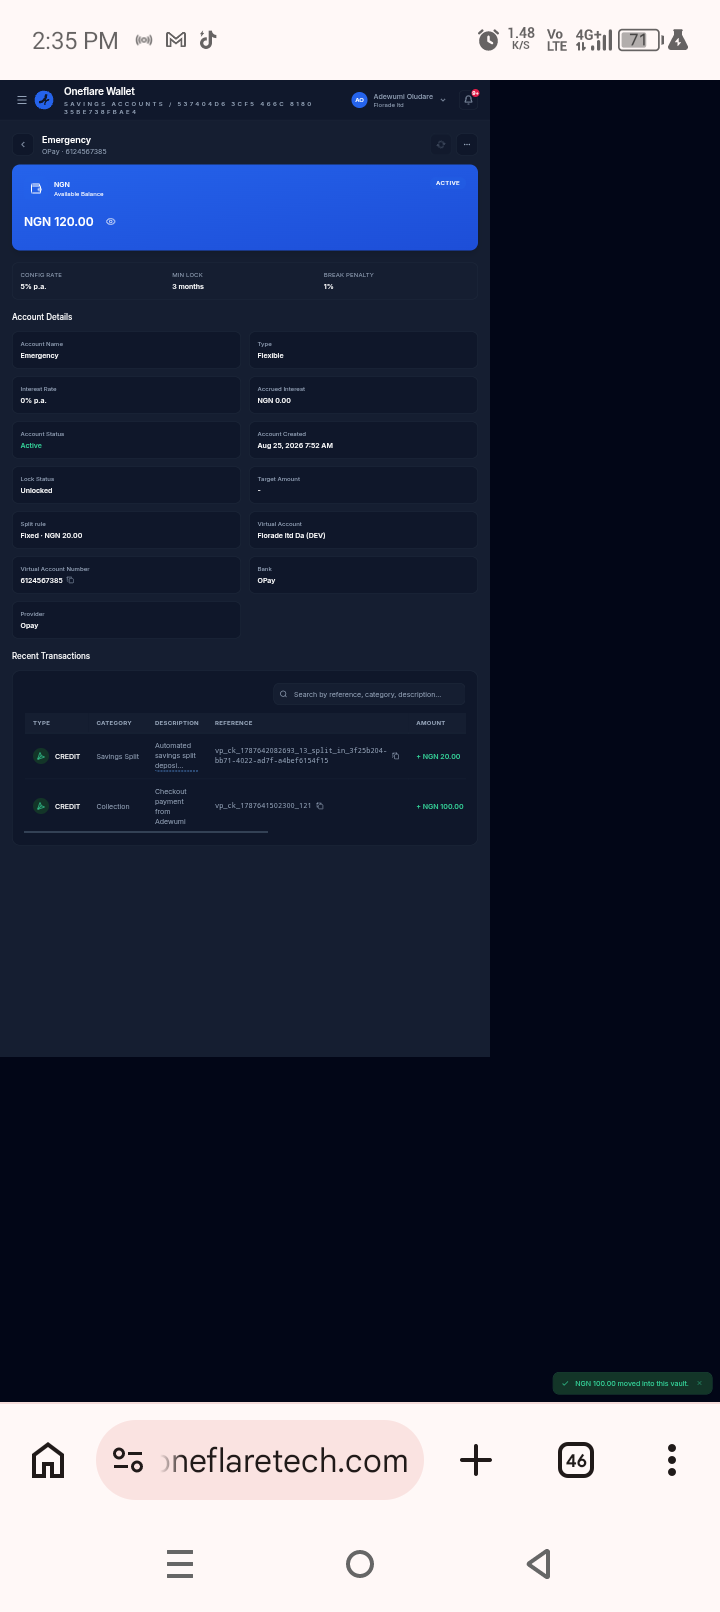Copy the Collection transaction reference

[x=320, y=806]
